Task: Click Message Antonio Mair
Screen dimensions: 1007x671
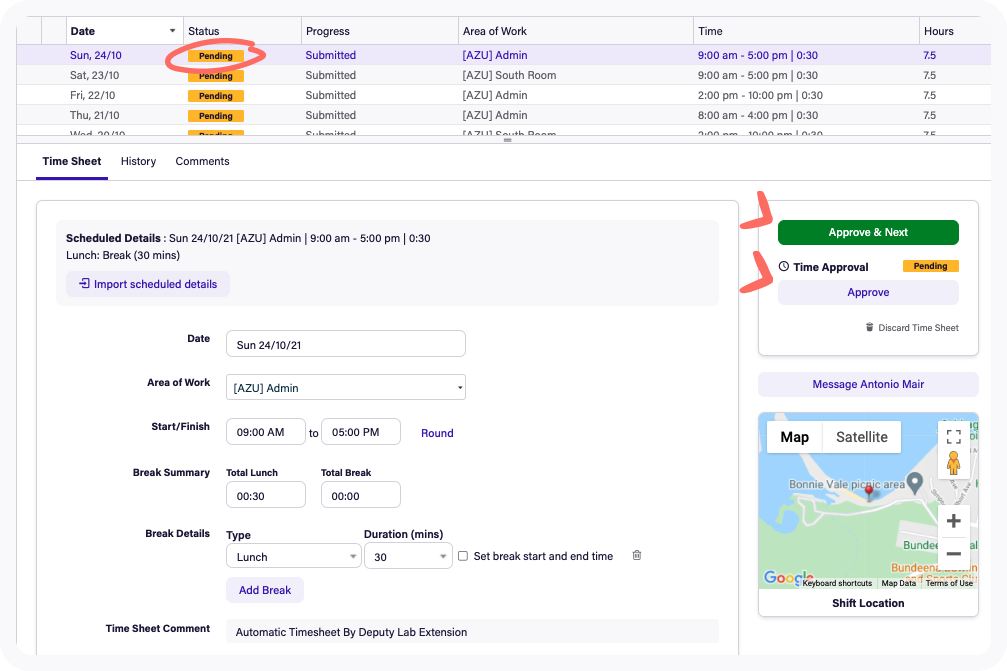Action: pos(868,384)
